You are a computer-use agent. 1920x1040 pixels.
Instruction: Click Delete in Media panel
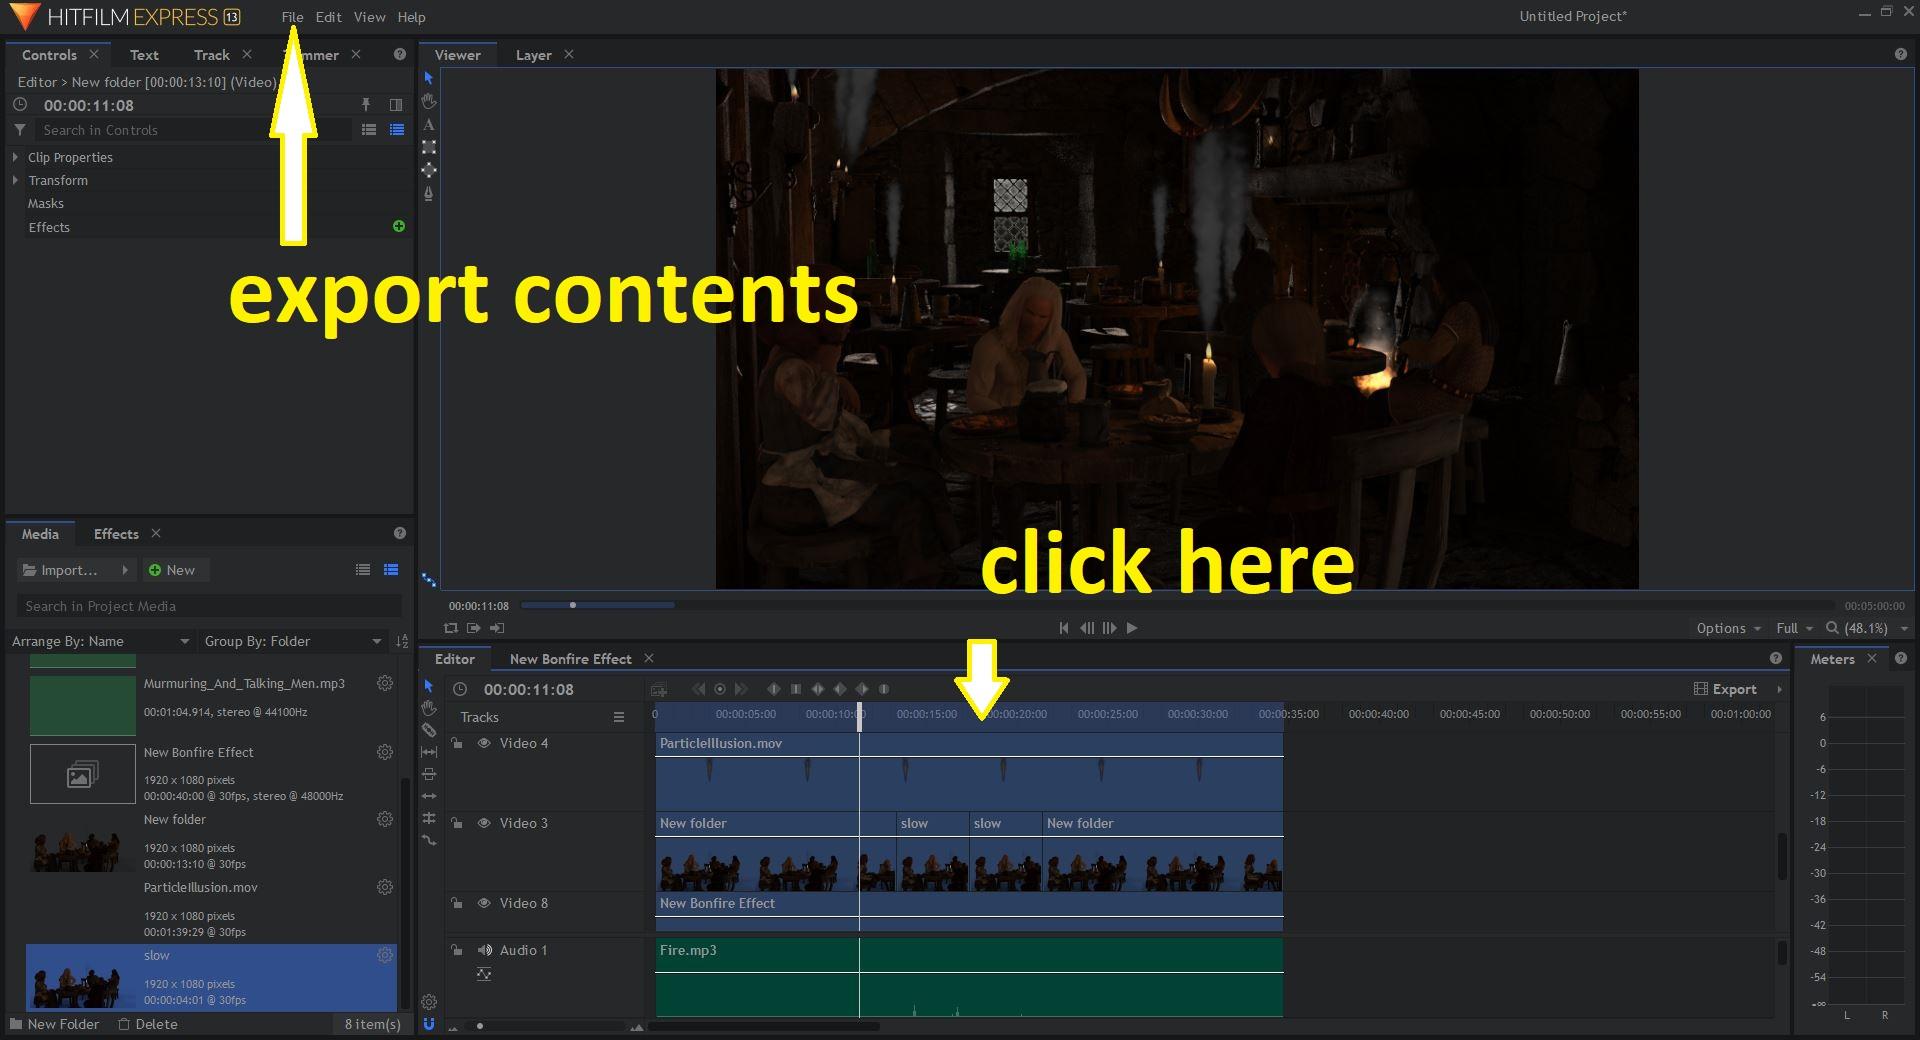click(147, 1024)
